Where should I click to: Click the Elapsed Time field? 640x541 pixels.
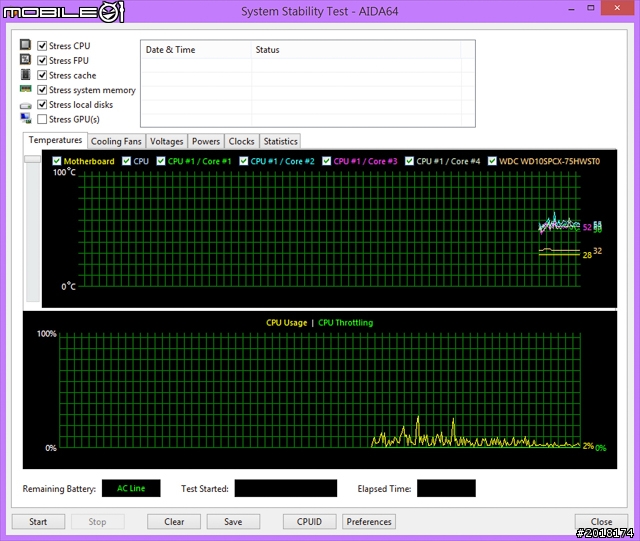446,488
